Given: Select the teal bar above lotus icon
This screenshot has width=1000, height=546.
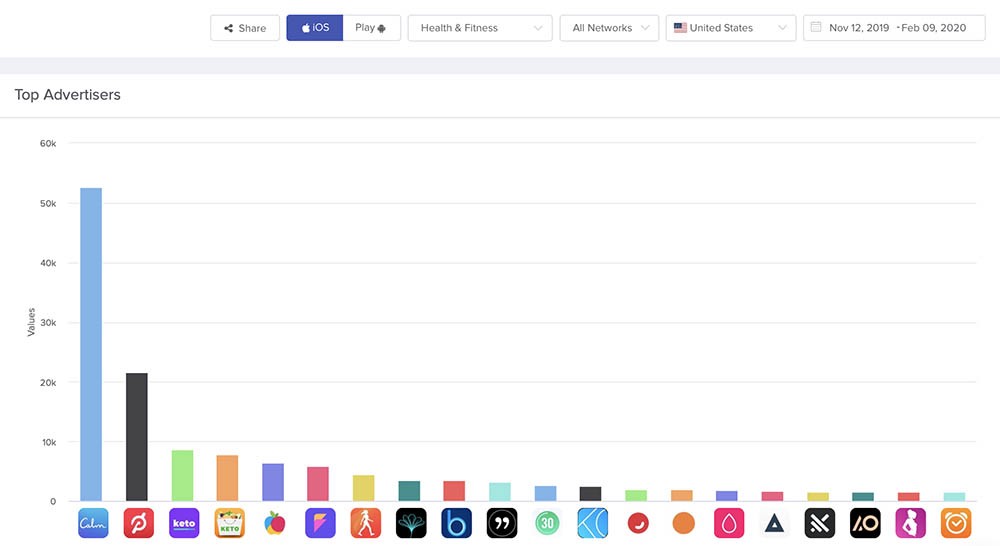Looking at the screenshot, I should pos(409,491).
